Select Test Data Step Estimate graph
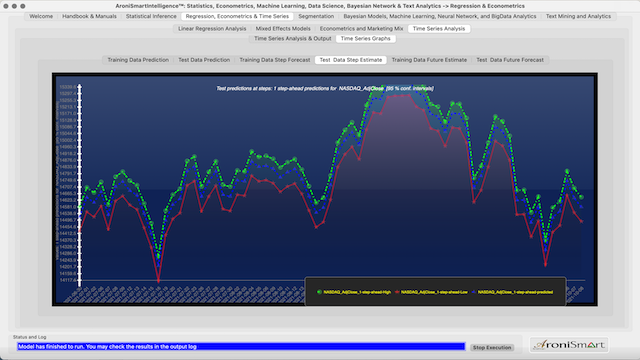This screenshot has height=360, width=640. point(351,60)
